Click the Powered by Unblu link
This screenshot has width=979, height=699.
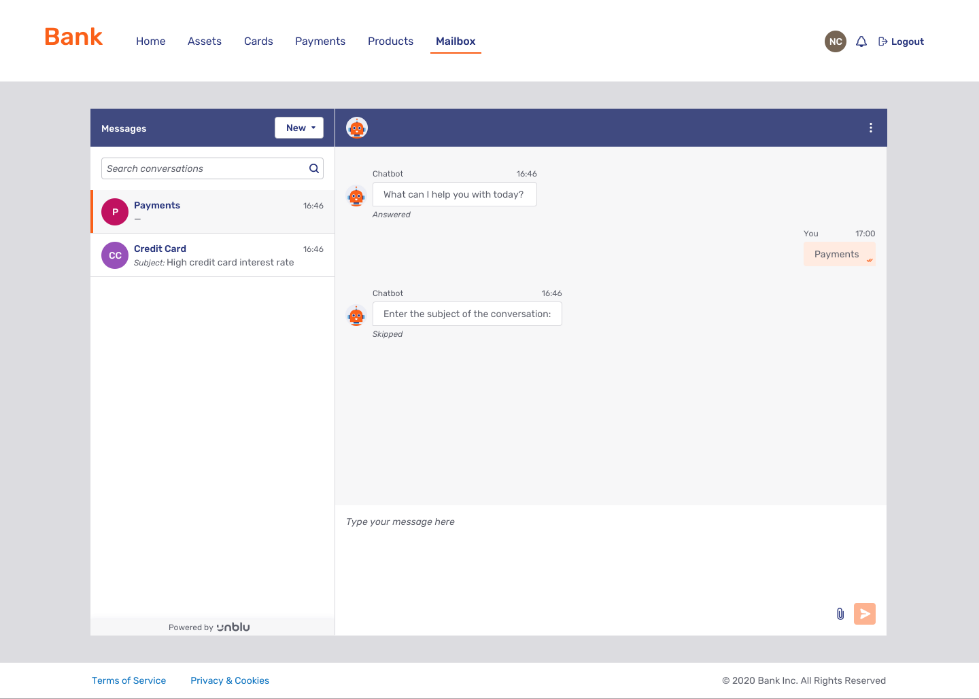tap(211, 626)
